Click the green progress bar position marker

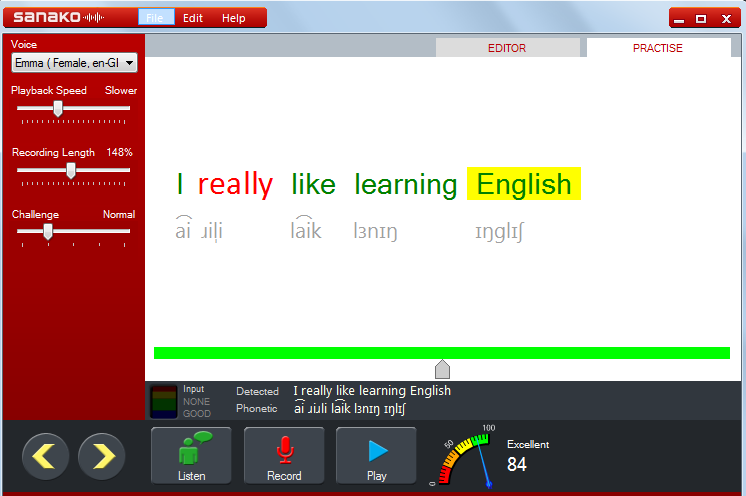coord(442,368)
